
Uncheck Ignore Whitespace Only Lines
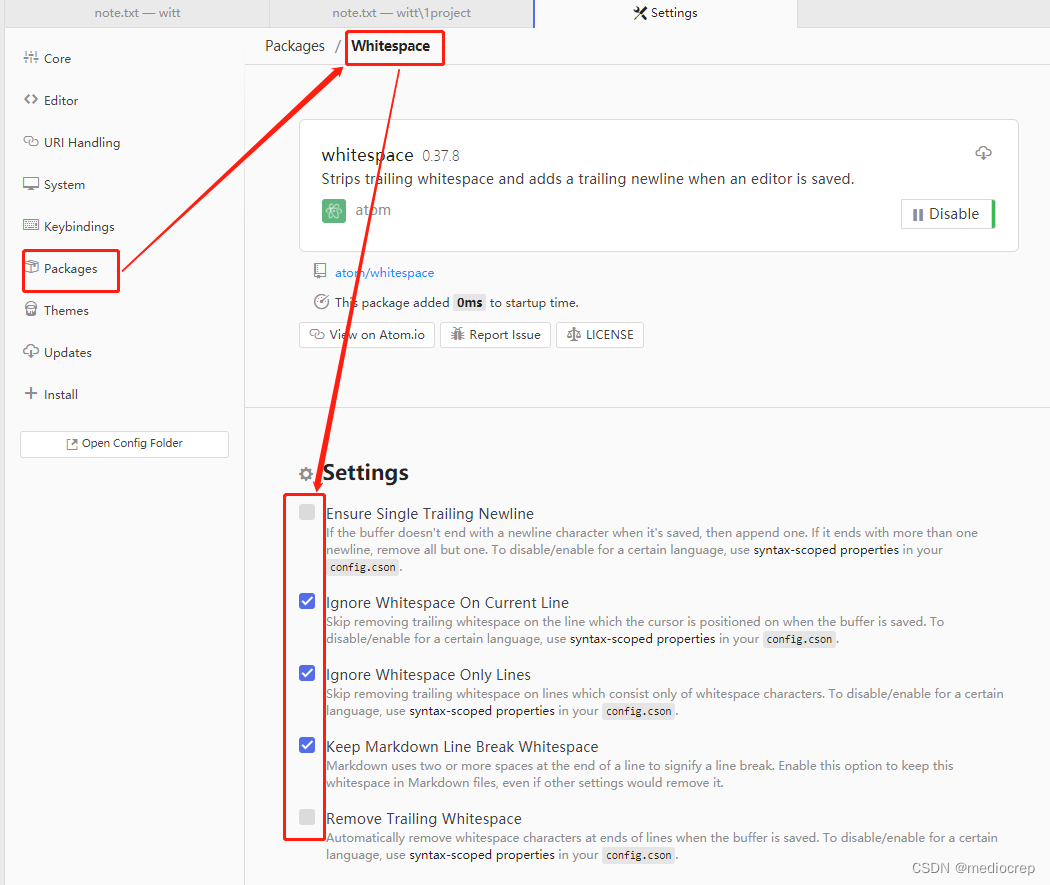[x=307, y=673]
